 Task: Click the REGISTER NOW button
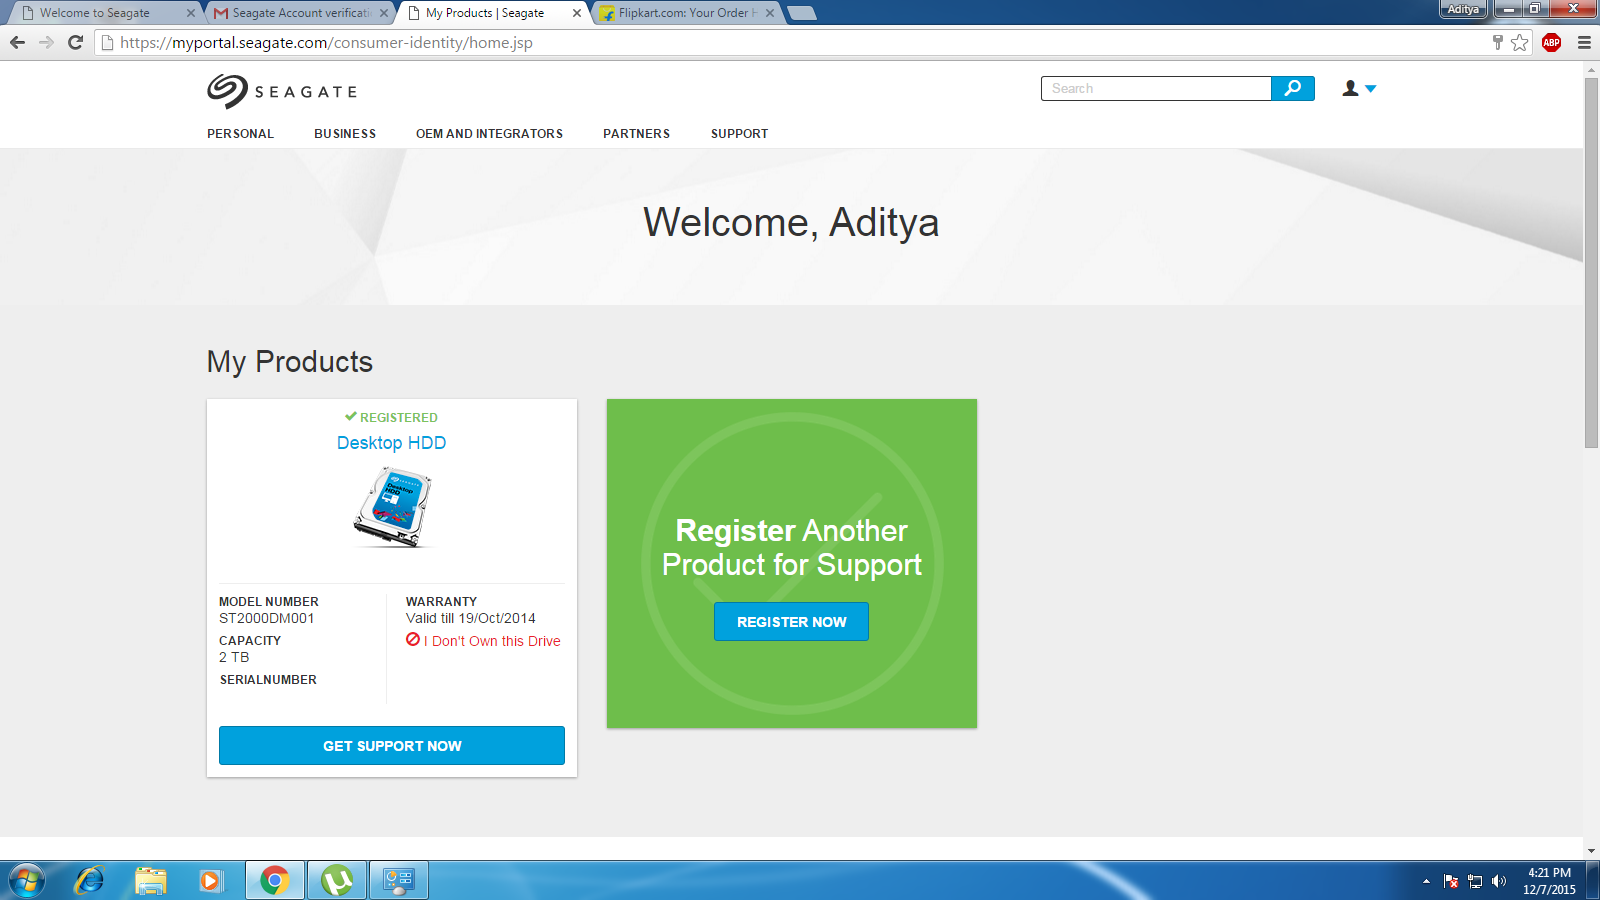point(791,622)
